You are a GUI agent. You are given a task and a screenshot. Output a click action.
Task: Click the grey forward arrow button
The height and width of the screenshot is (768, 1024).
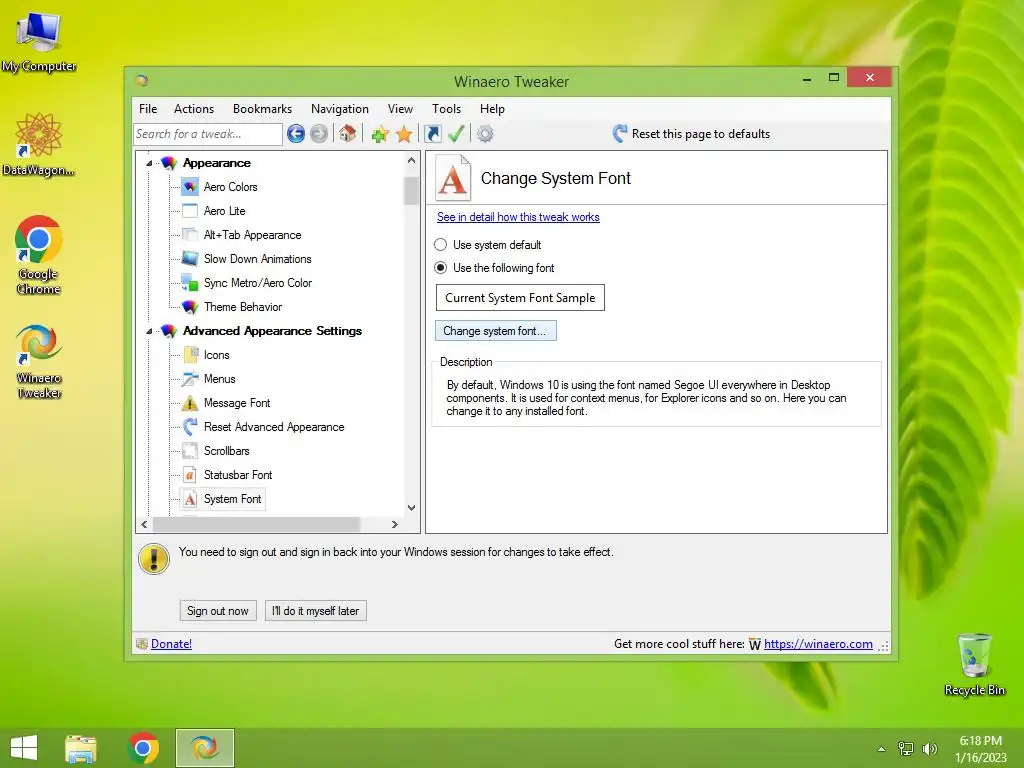tap(319, 134)
